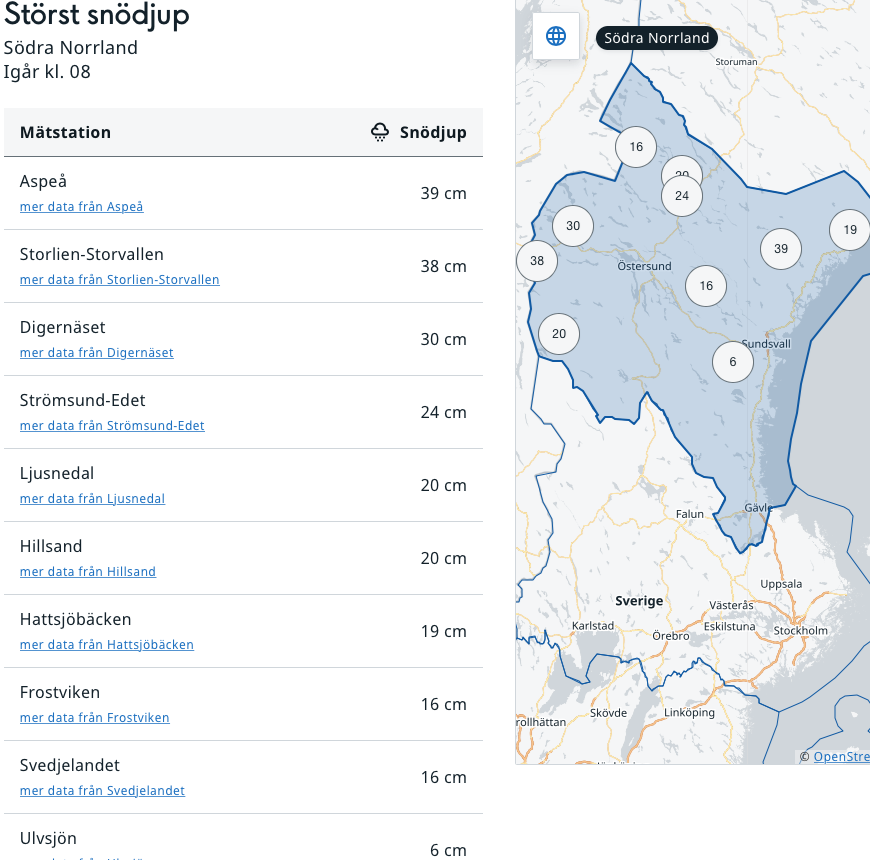870x860 pixels.
Task: Select the 24 cm map marker
Action: pos(682,196)
